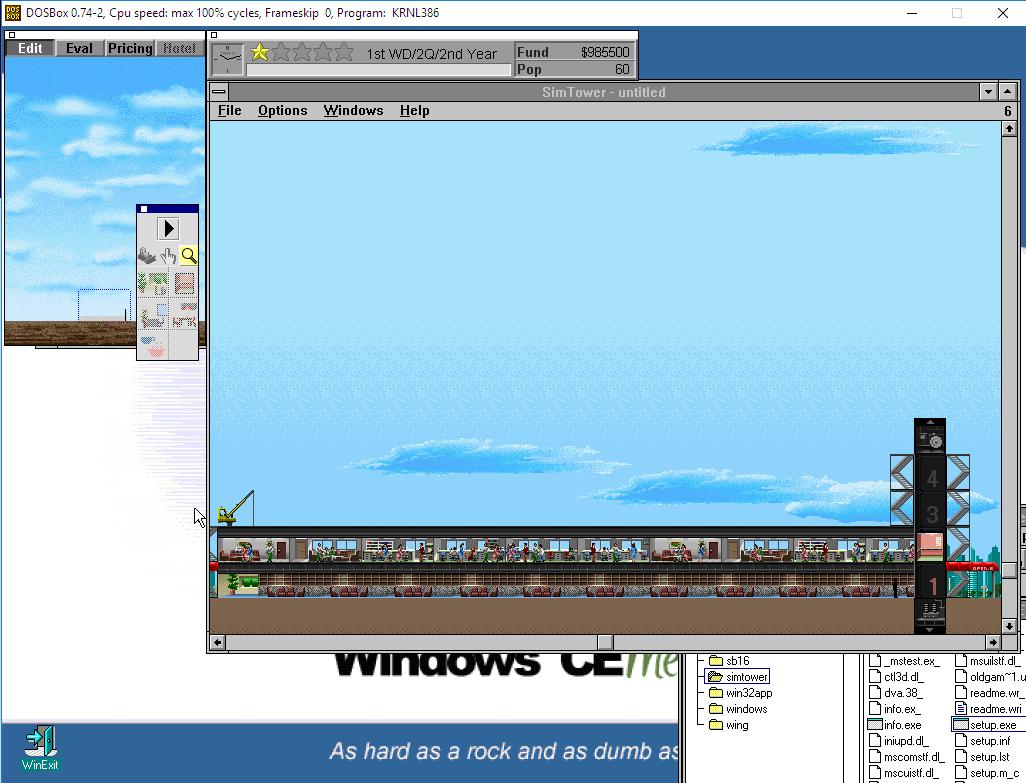
Task: Click the elevator machinery below floor 1
Action: [x=930, y=616]
